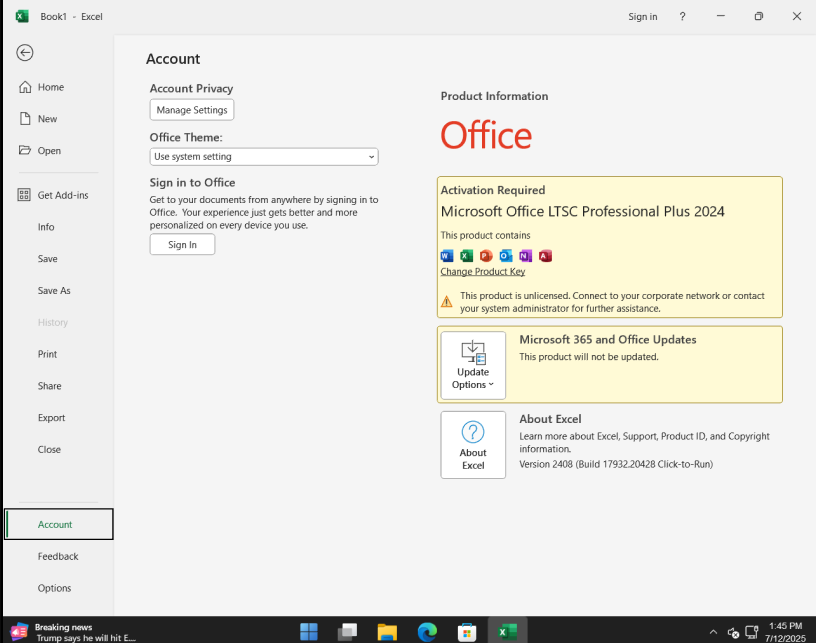The width and height of the screenshot is (816, 643).
Task: Open the Export page
Action: click(52, 417)
